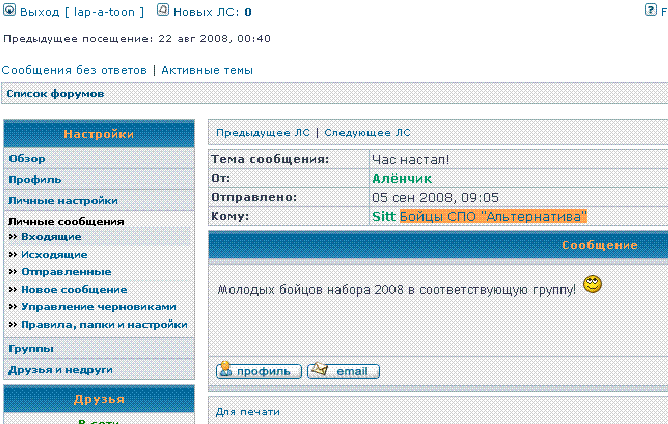
Task: Click the Друзья panel header
Action: coord(99,399)
